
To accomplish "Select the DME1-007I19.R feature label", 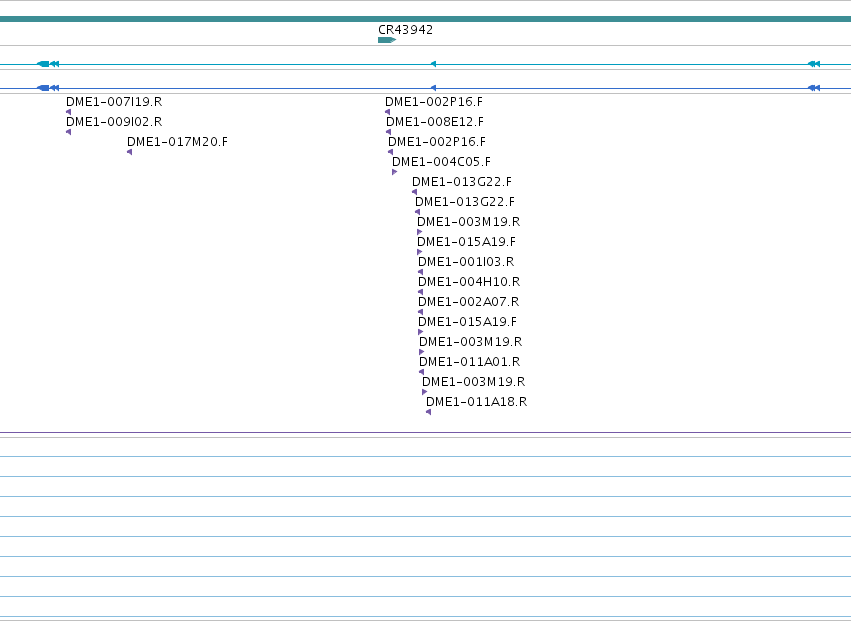I will 114,102.
